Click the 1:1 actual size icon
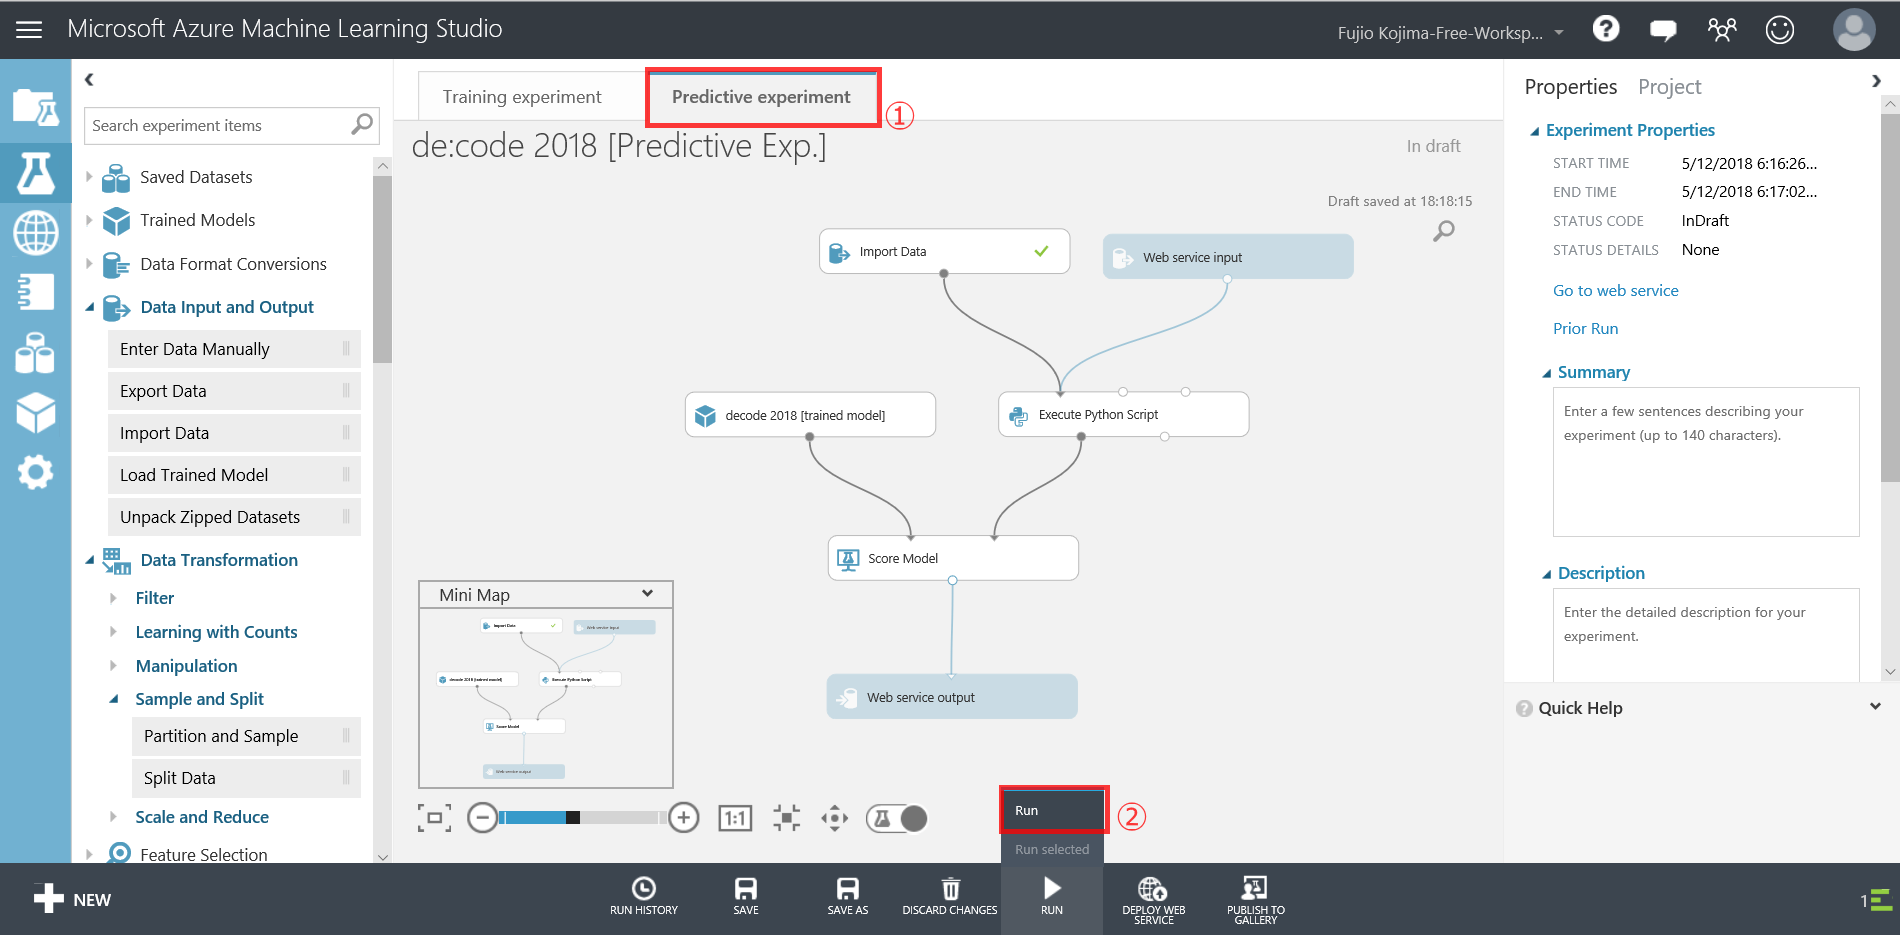 coord(735,818)
